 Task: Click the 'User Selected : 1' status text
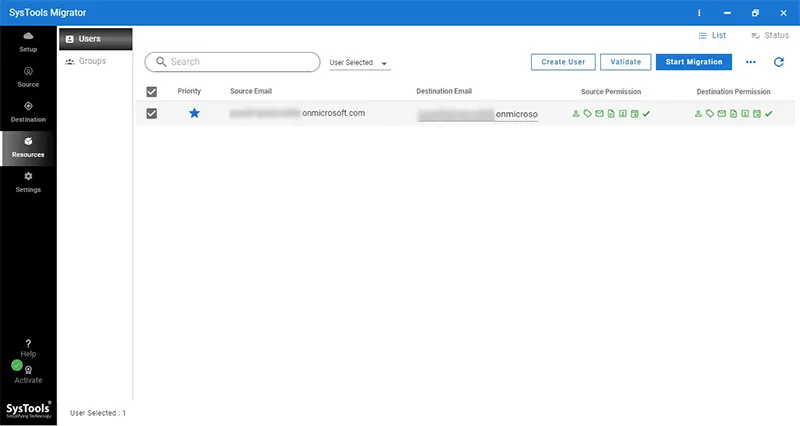[97, 413]
